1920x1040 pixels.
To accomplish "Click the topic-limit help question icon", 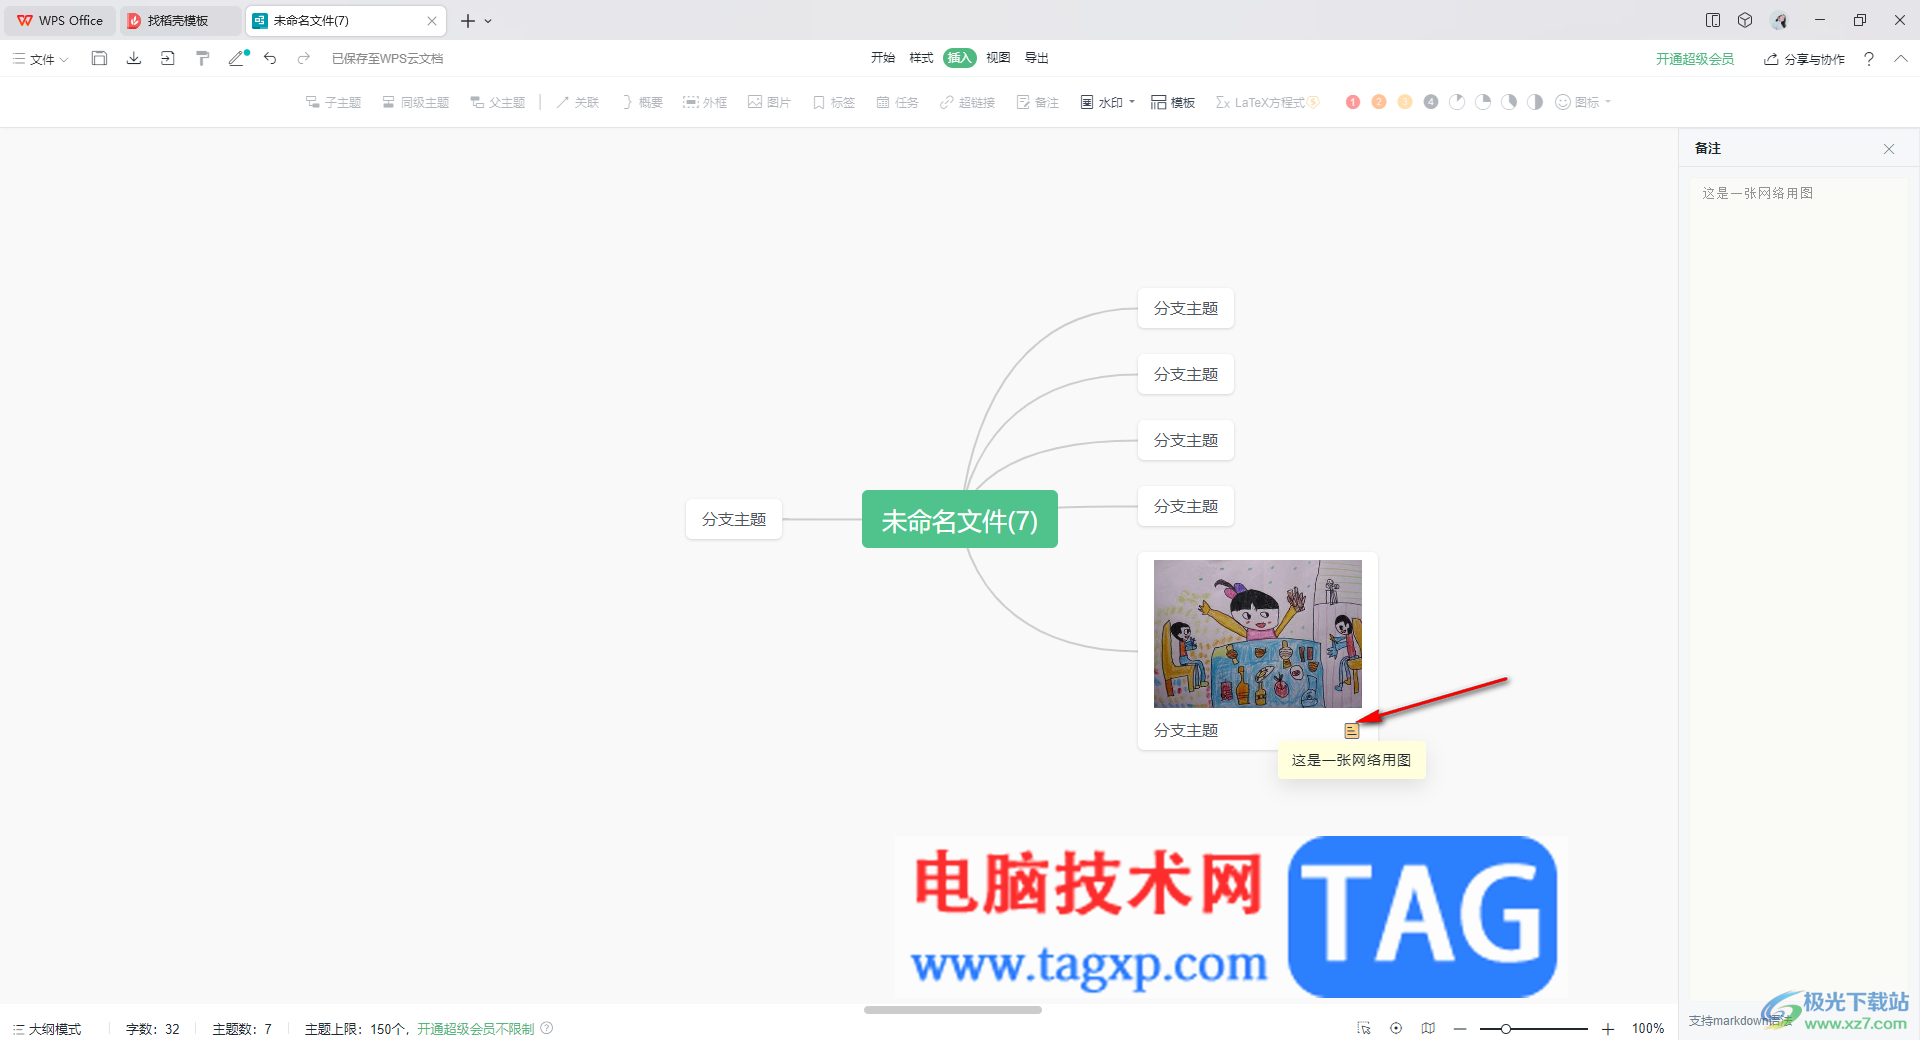I will pos(547,1028).
